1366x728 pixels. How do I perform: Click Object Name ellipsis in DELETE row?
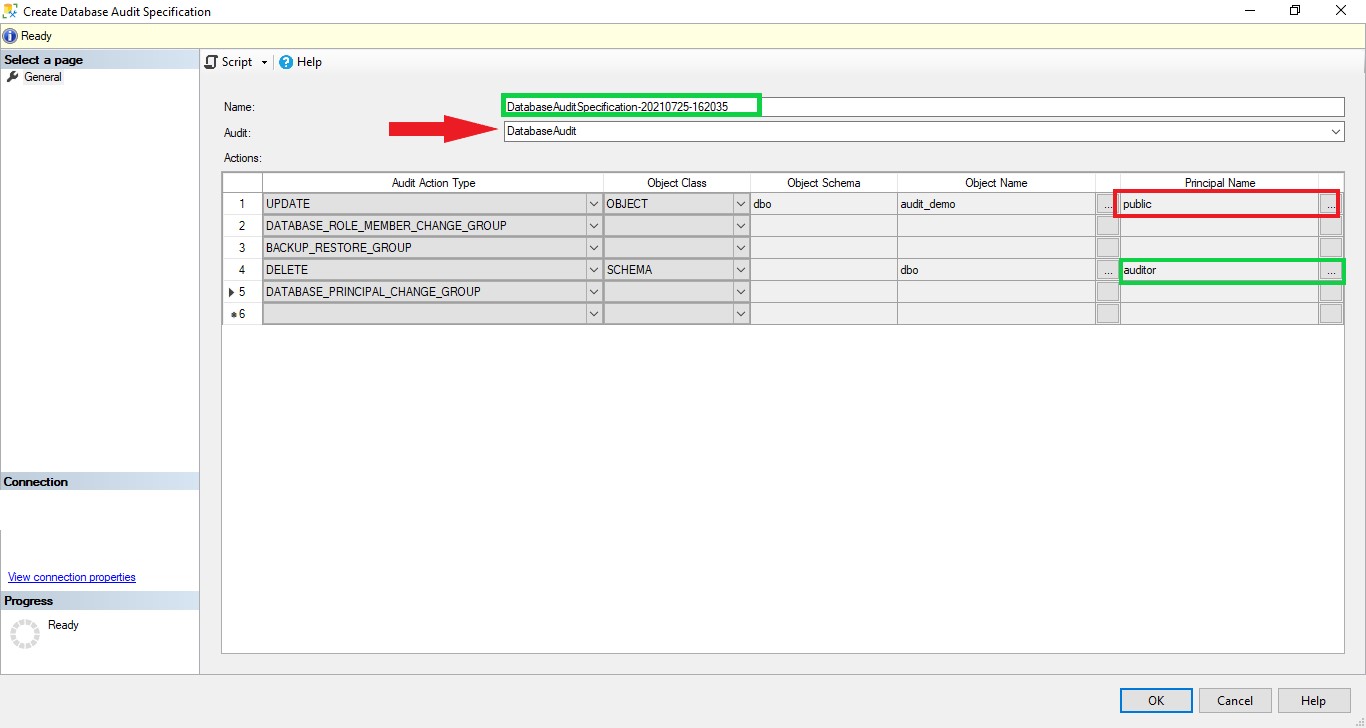click(x=1106, y=269)
